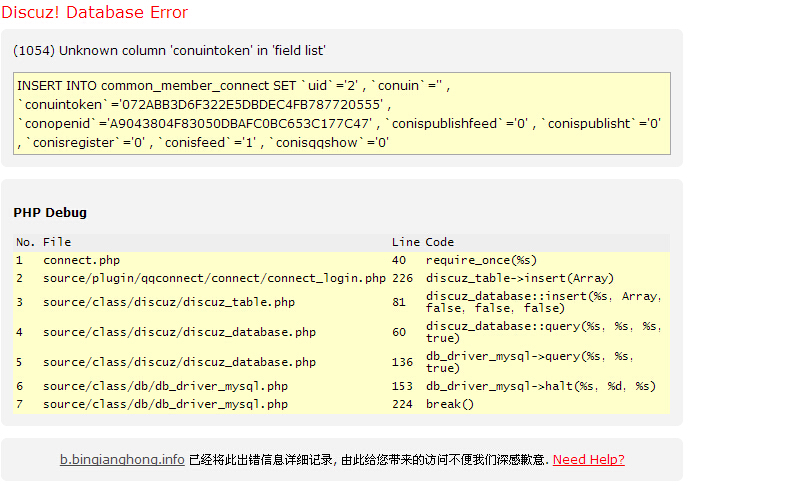Click line number 40
The image size is (812, 500).
click(399, 260)
